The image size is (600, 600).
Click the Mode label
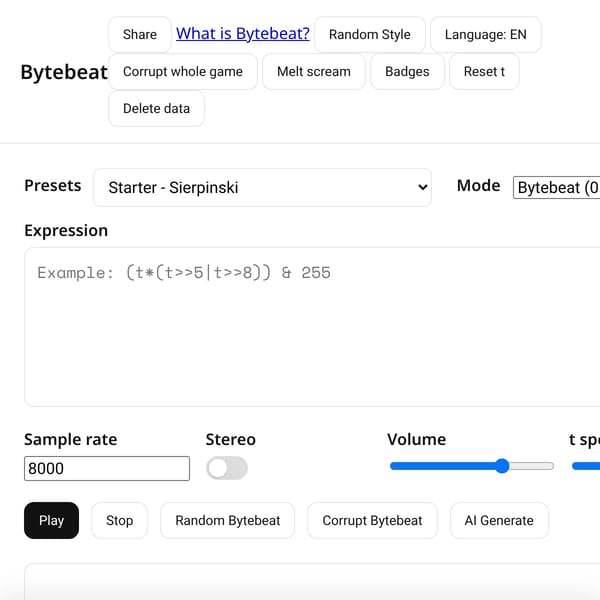tap(478, 186)
